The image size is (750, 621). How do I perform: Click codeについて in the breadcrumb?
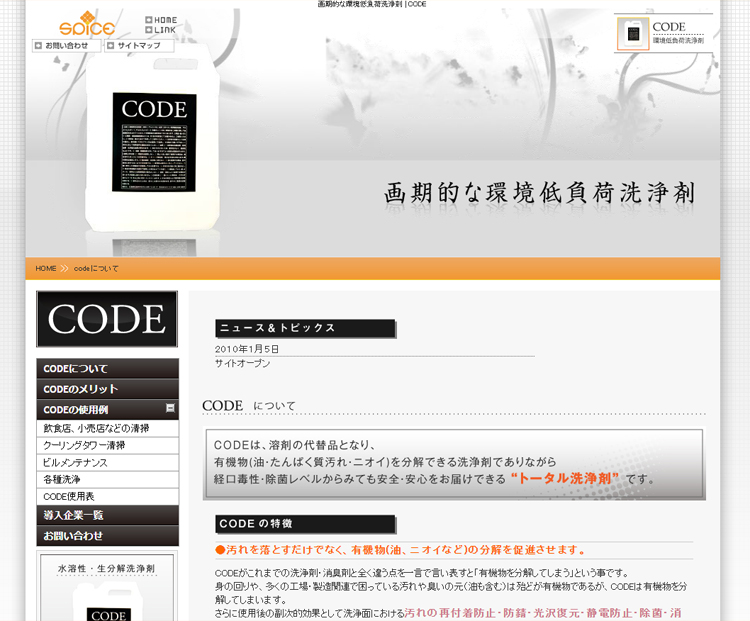point(96,268)
